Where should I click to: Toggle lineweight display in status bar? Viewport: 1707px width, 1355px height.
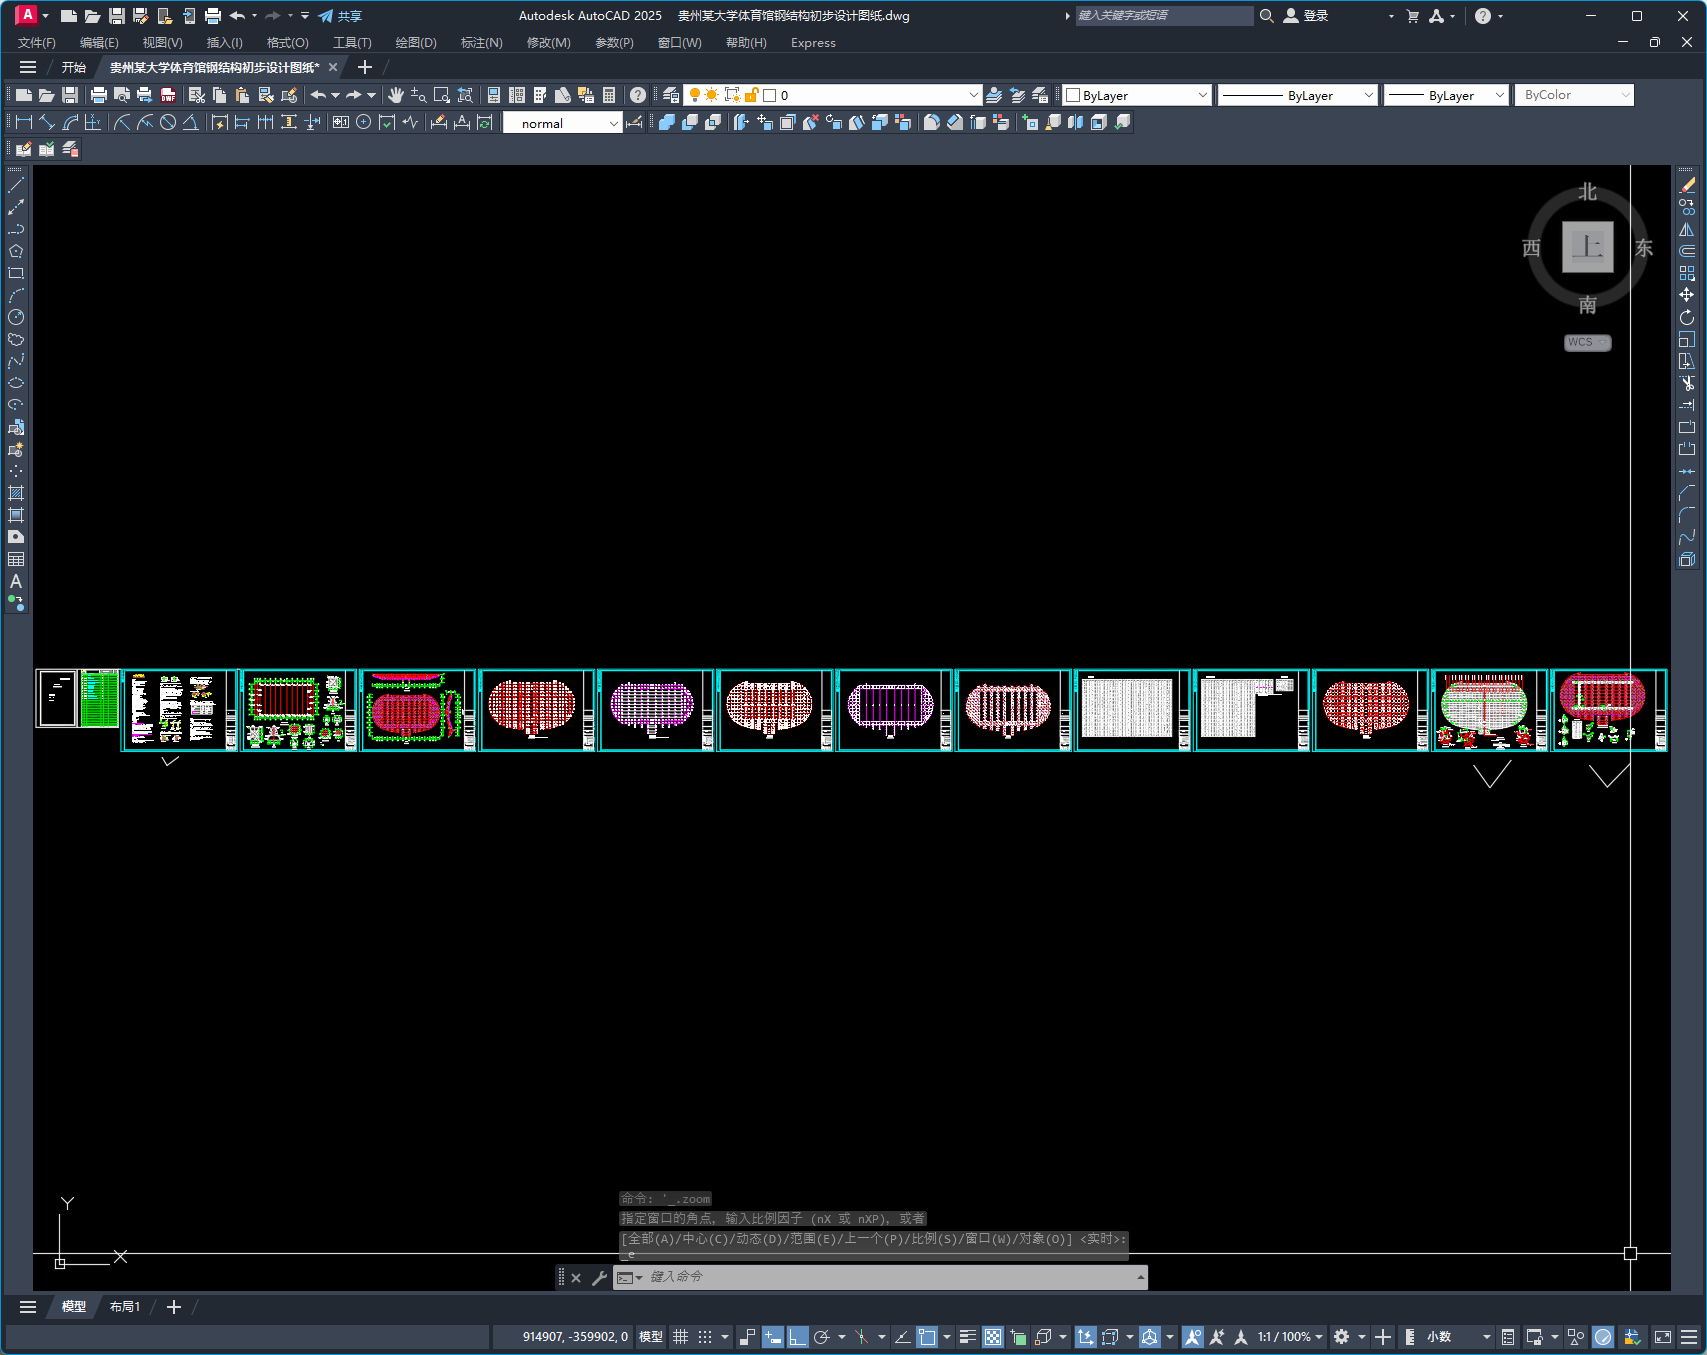pyautogui.click(x=968, y=1337)
